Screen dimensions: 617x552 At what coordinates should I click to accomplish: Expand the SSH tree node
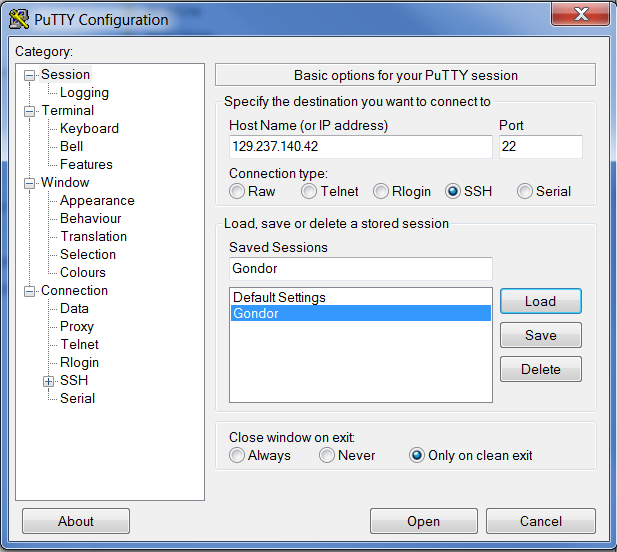48,381
